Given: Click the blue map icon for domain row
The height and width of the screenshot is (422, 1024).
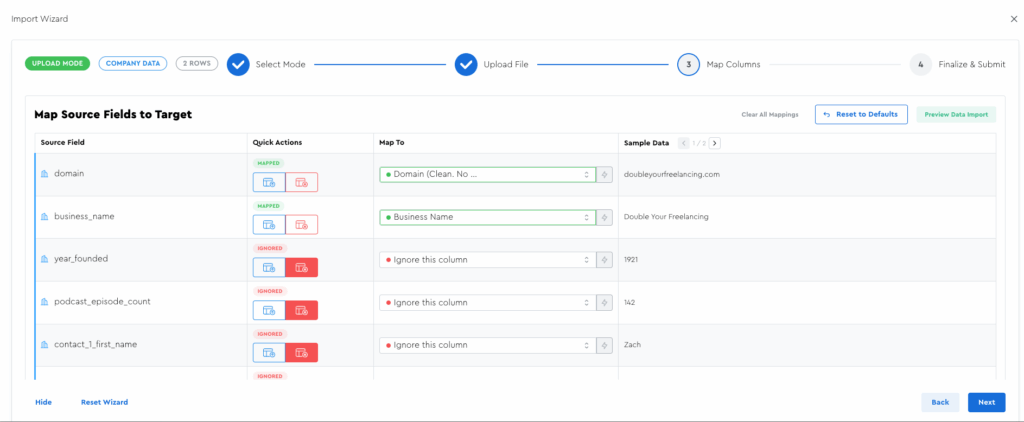Looking at the screenshot, I should click(x=268, y=182).
